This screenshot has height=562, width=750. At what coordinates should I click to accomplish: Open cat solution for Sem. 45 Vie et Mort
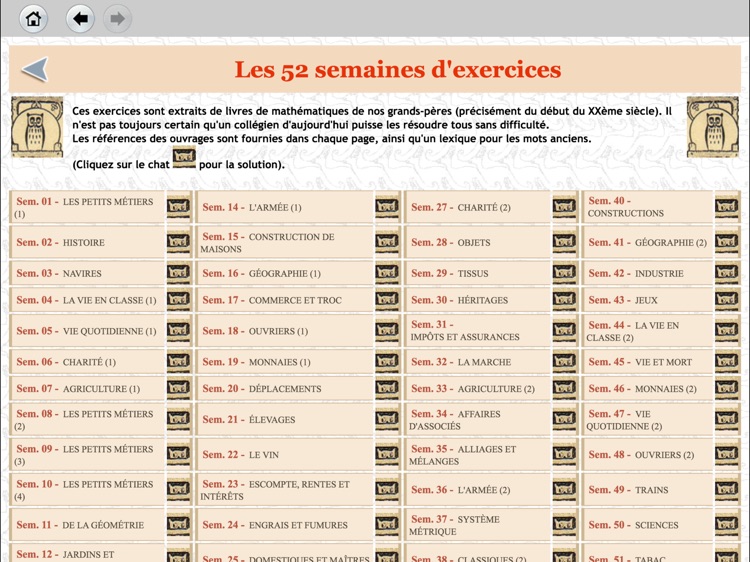(727, 362)
